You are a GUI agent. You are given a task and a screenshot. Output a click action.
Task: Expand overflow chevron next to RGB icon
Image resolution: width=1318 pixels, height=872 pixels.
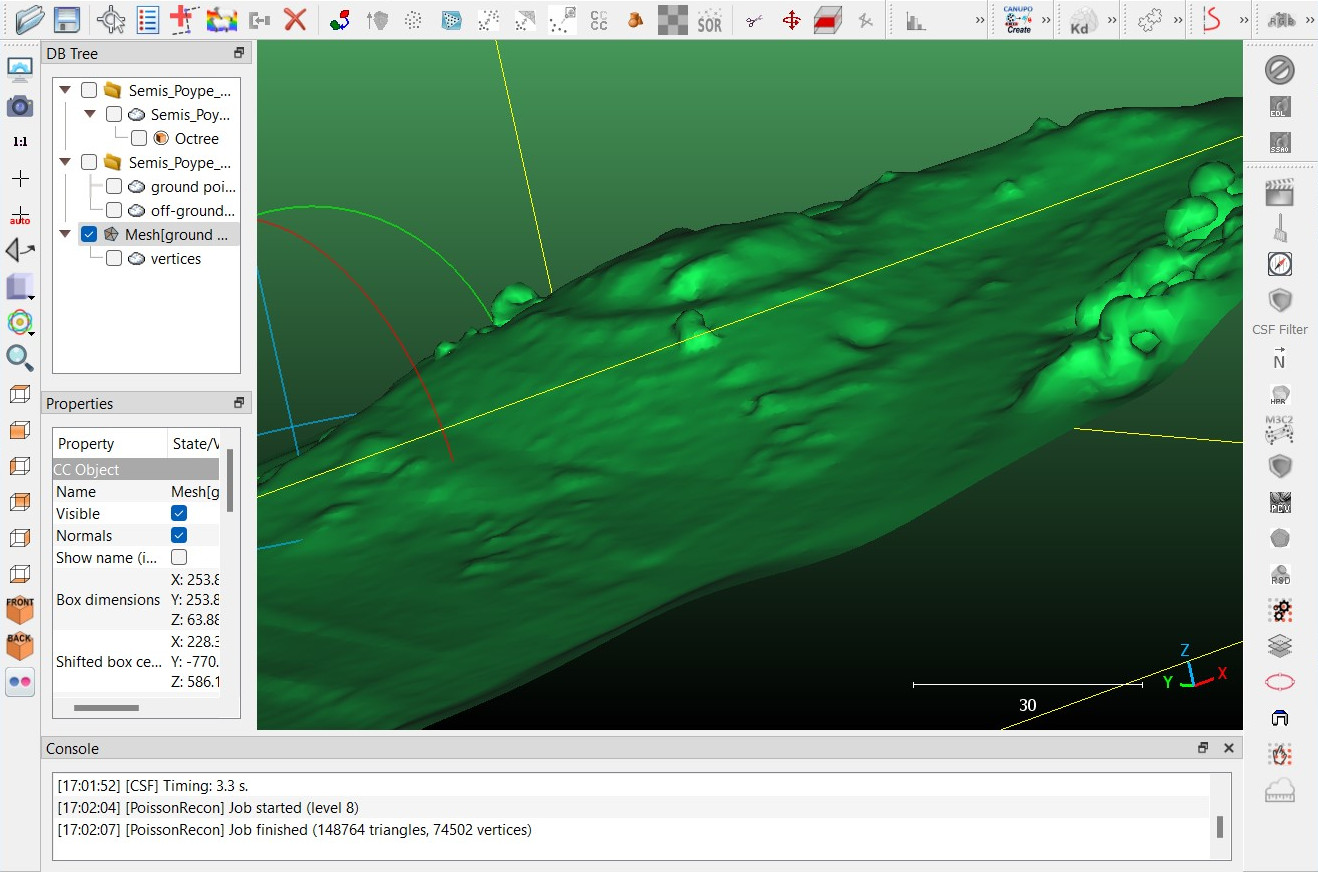(x=1310, y=20)
